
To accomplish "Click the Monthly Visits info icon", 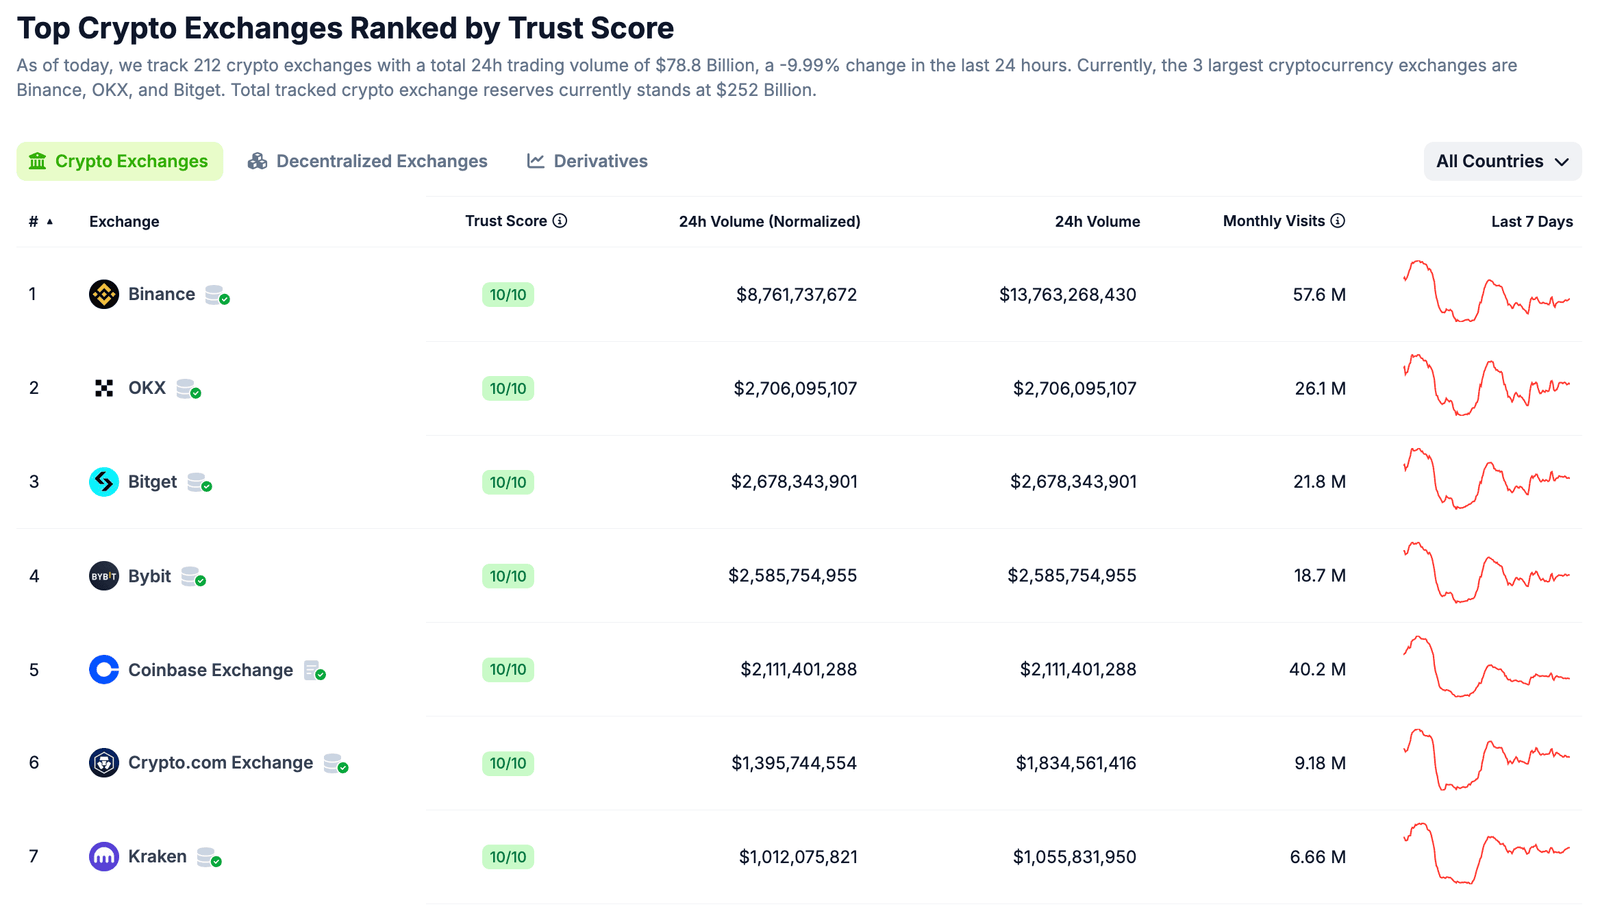I will click(x=1338, y=221).
